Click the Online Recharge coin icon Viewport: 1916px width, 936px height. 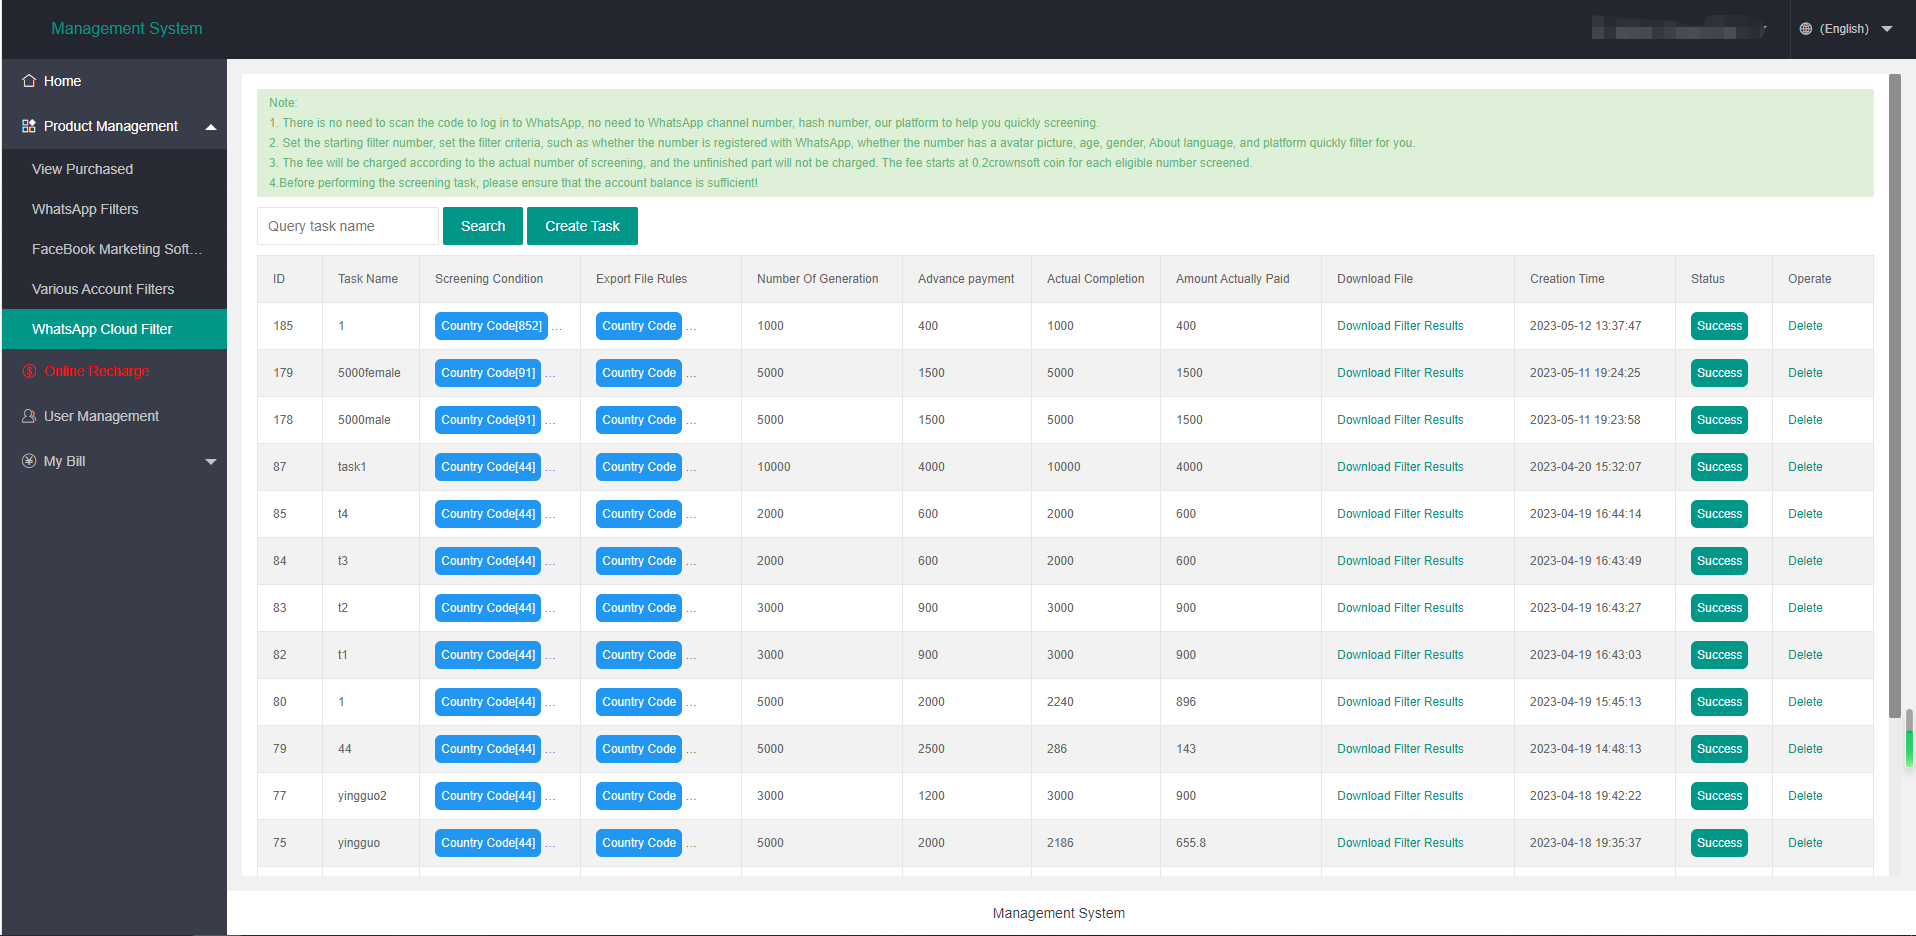(29, 371)
